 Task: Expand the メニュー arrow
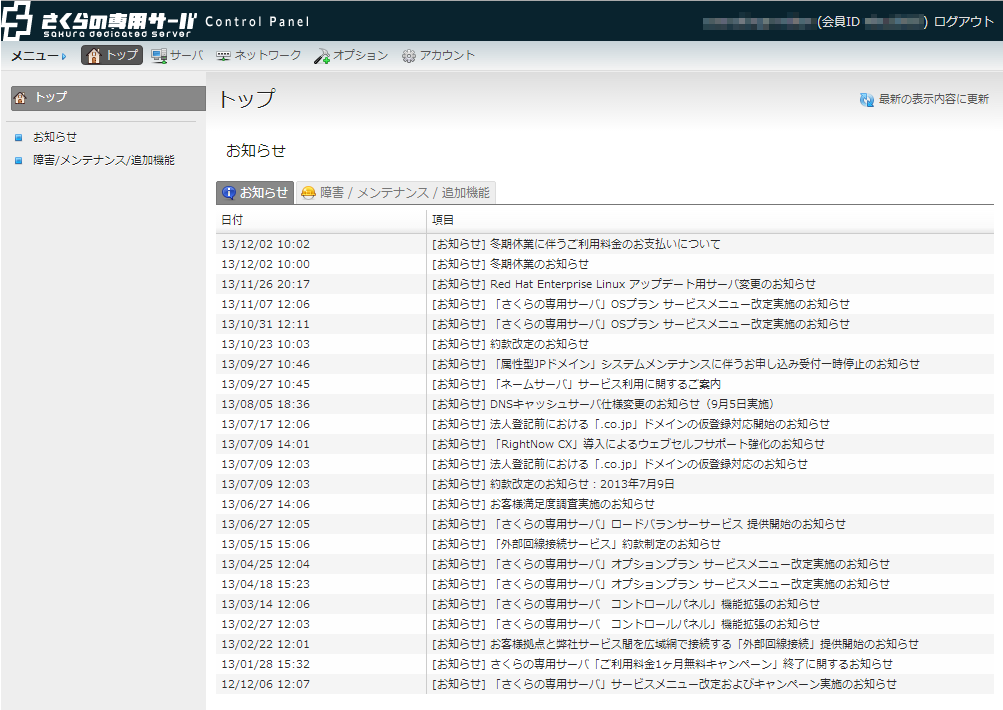tap(64, 57)
